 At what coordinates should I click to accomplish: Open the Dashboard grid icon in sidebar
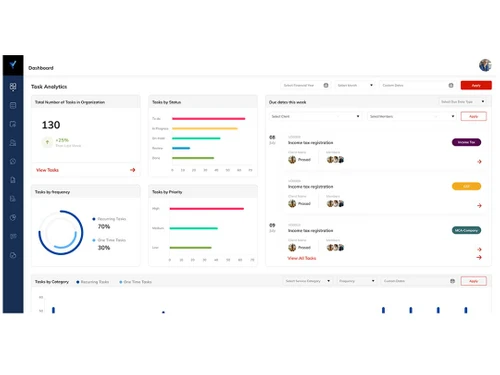click(13, 87)
